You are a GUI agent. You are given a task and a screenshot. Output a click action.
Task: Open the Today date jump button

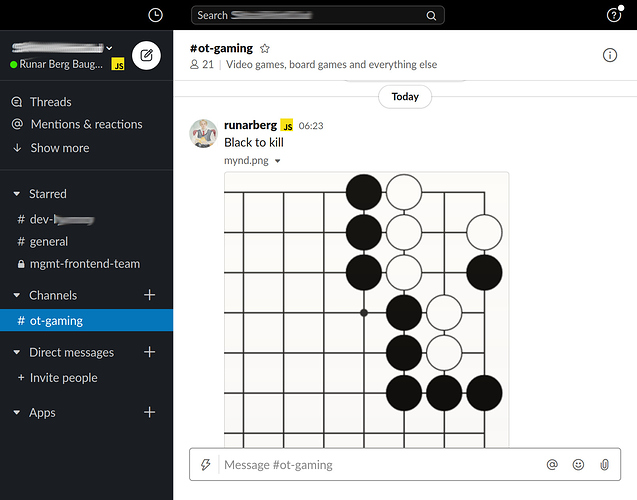click(x=405, y=97)
